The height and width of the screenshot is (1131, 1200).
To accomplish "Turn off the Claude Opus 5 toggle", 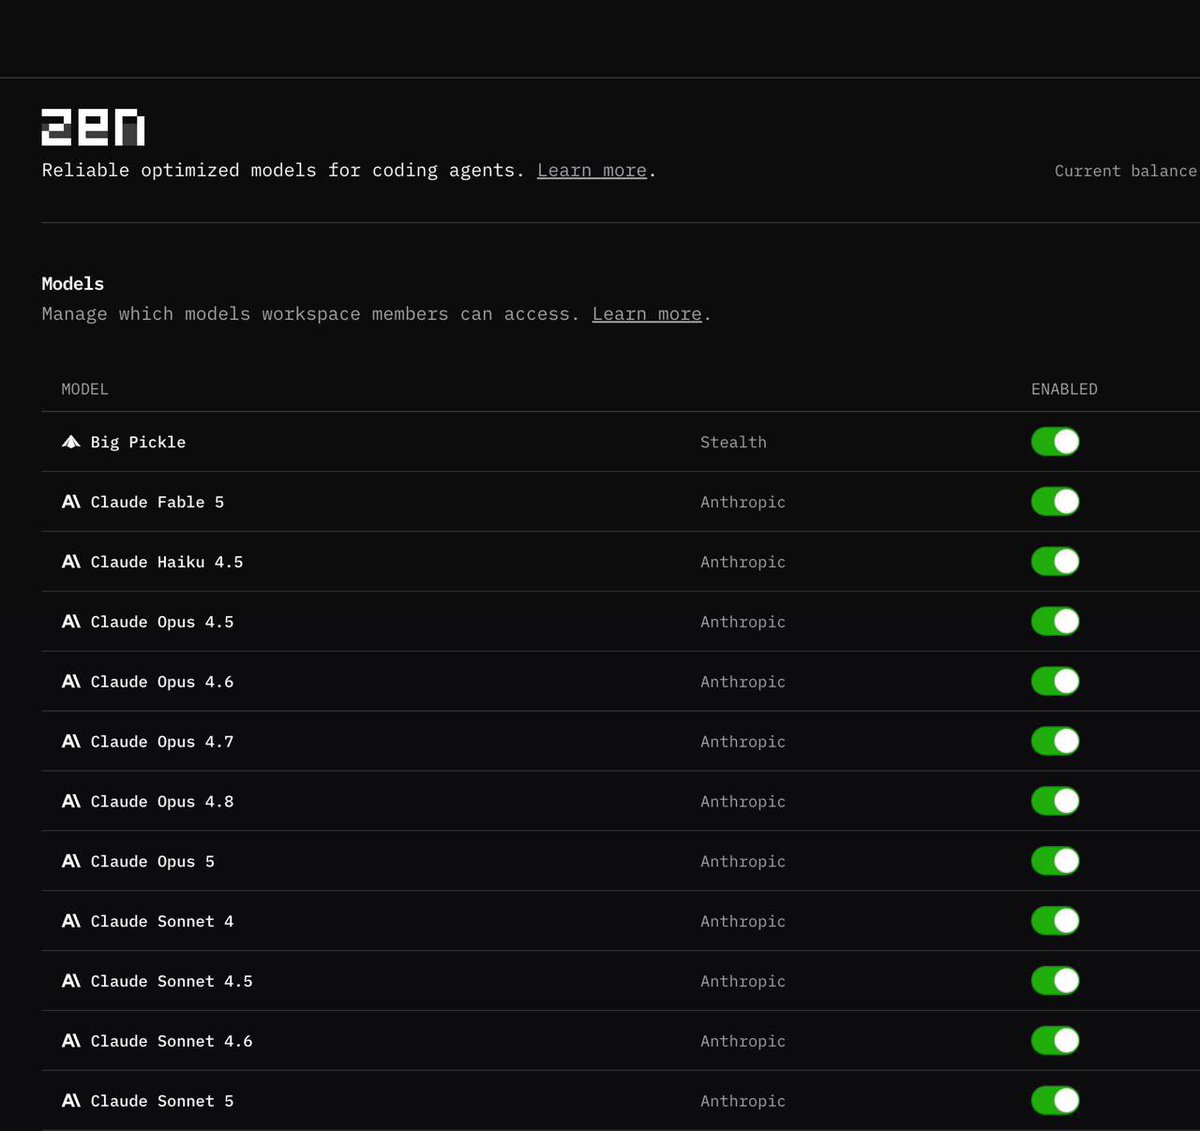I will pyautogui.click(x=1055, y=862).
